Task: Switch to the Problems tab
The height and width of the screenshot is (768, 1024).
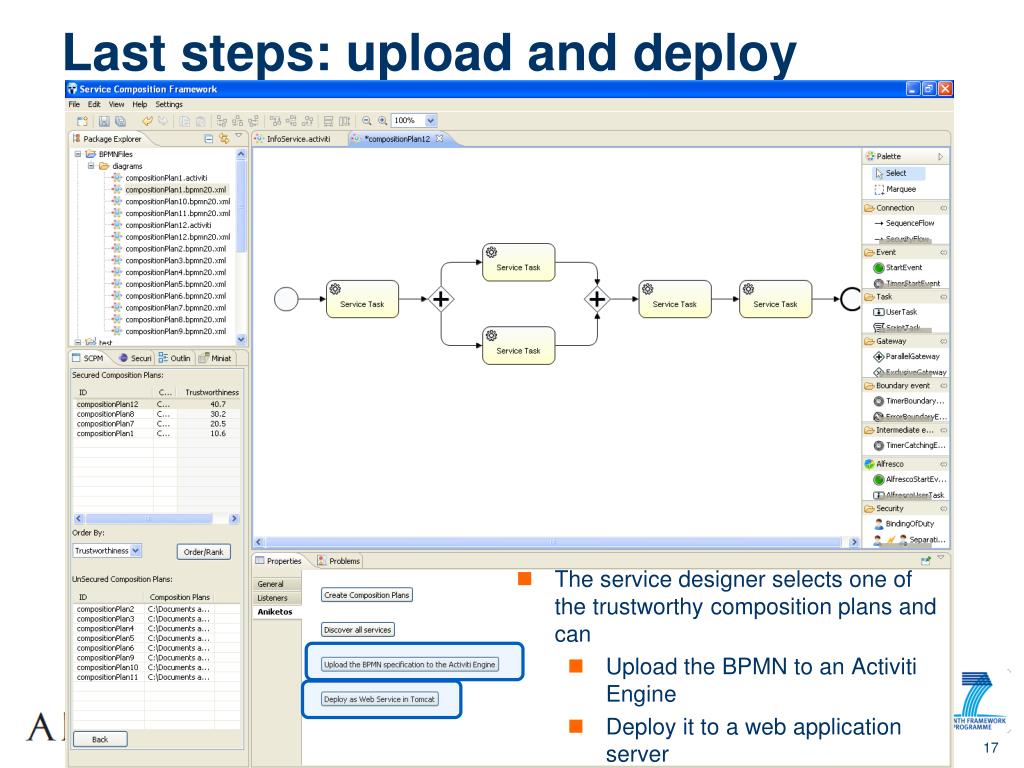Action: 339,560
